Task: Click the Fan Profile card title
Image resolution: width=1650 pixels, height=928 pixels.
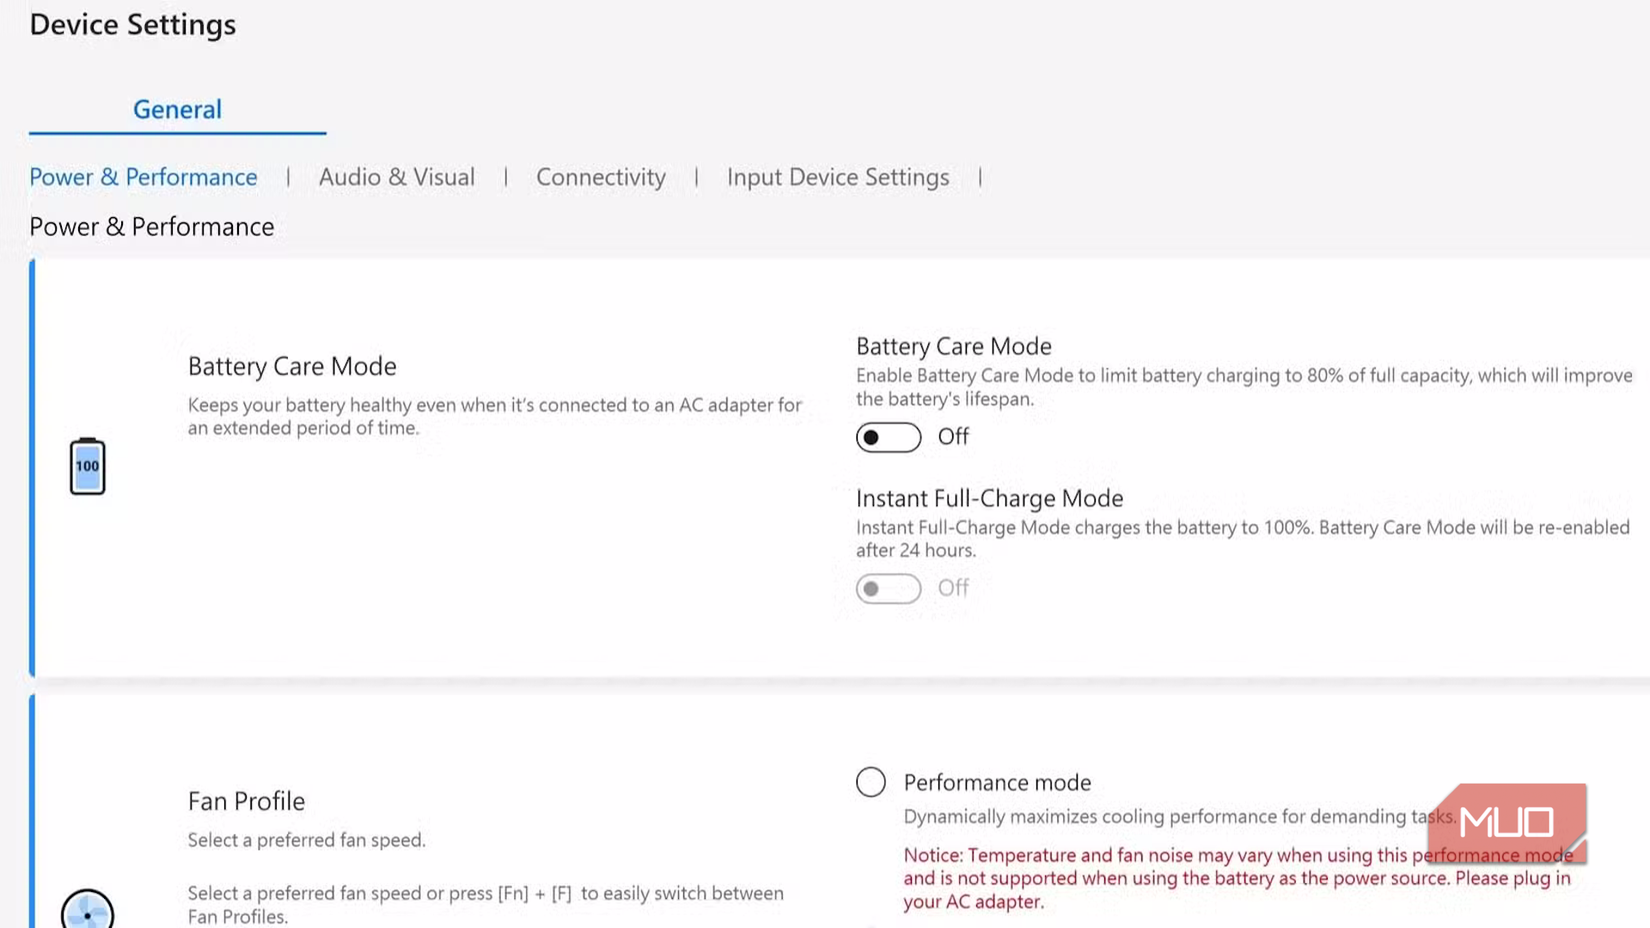Action: [246, 801]
